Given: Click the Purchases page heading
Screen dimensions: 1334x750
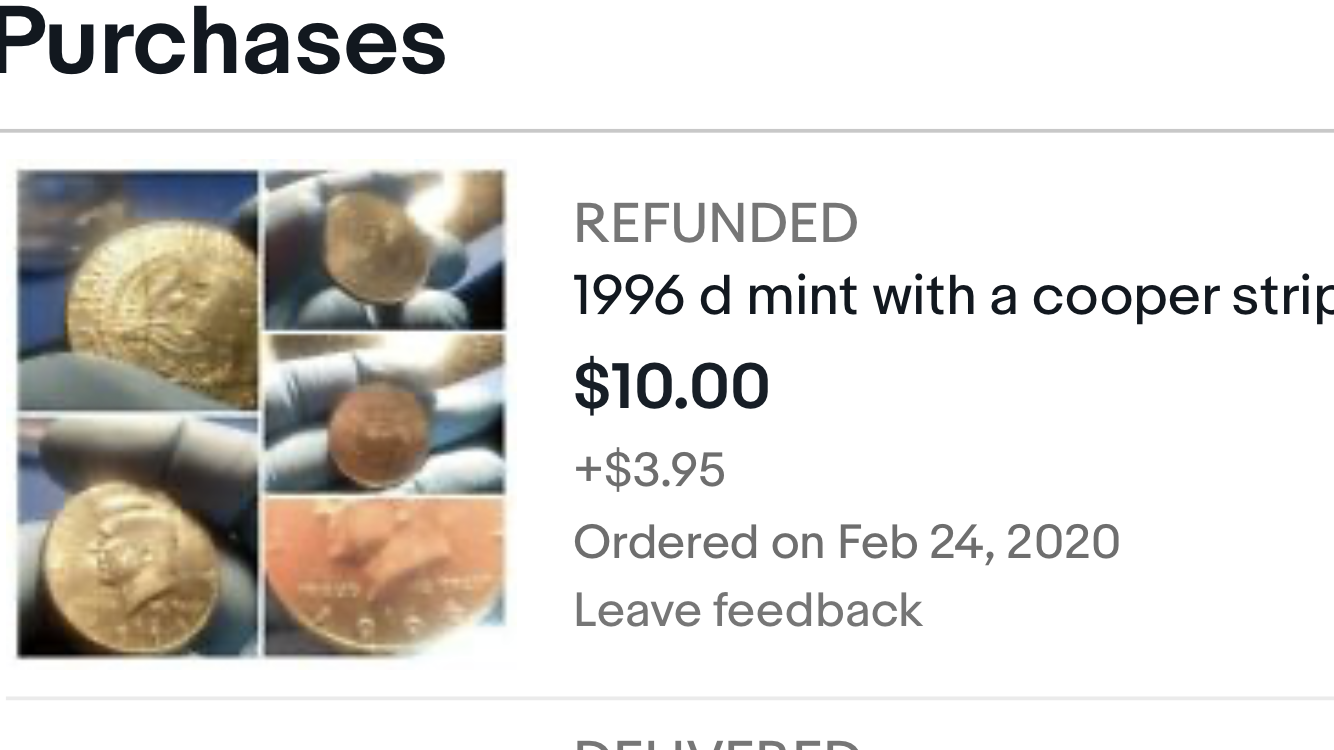Looking at the screenshot, I should coord(222,42).
